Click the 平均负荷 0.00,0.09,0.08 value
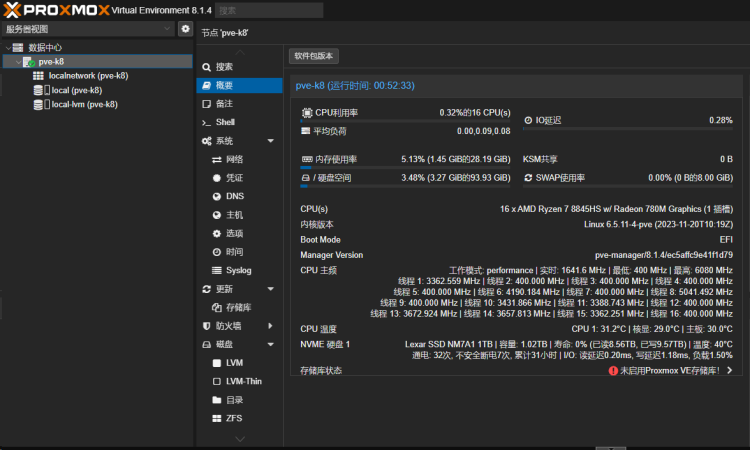Screen dimensions: 750x450 (x=484, y=131)
